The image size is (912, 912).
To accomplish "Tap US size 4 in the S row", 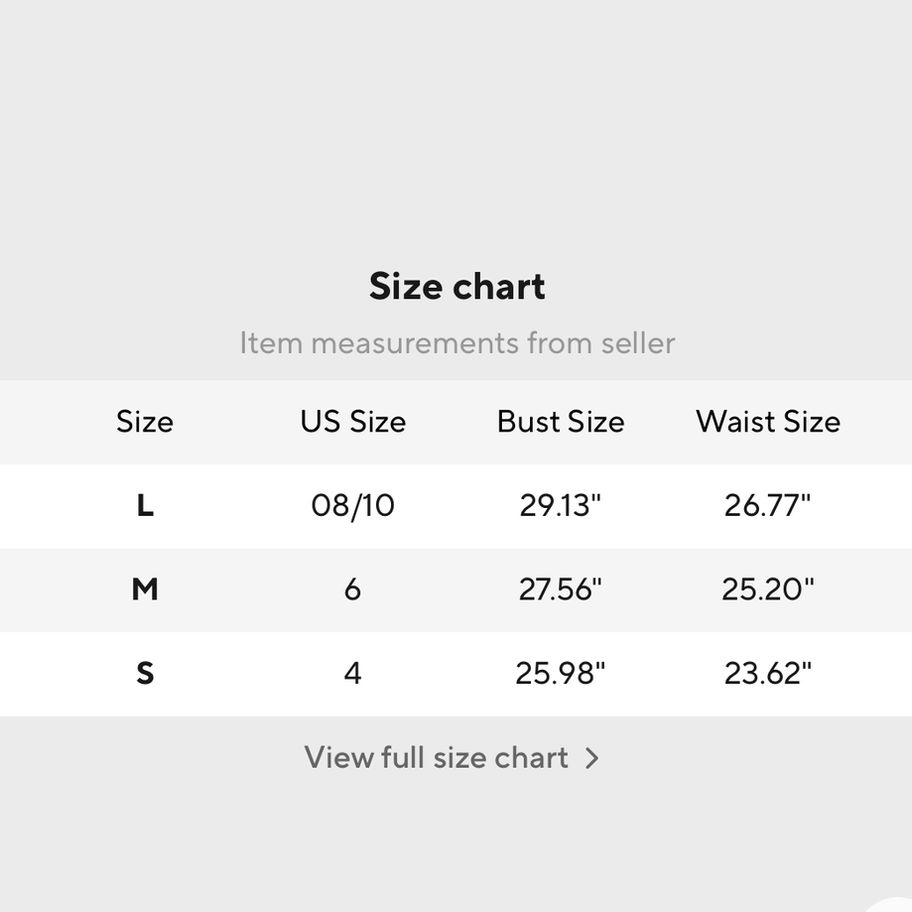I will click(x=352, y=673).
